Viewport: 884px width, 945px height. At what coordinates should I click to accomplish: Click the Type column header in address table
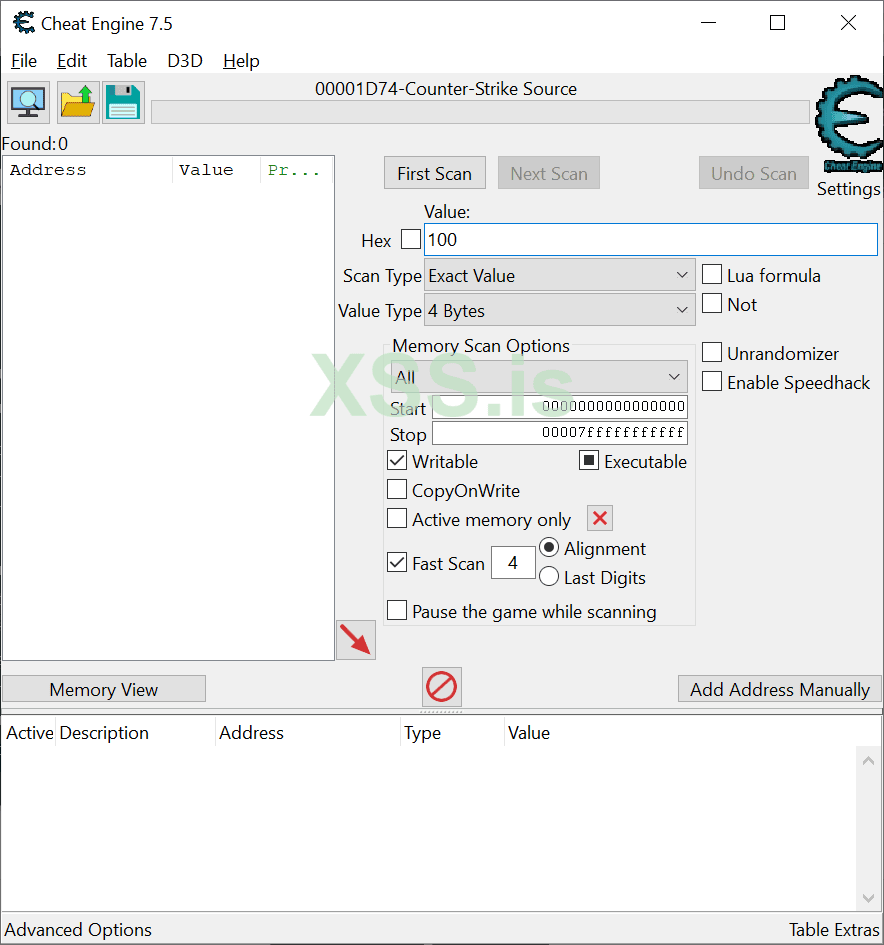coord(452,732)
